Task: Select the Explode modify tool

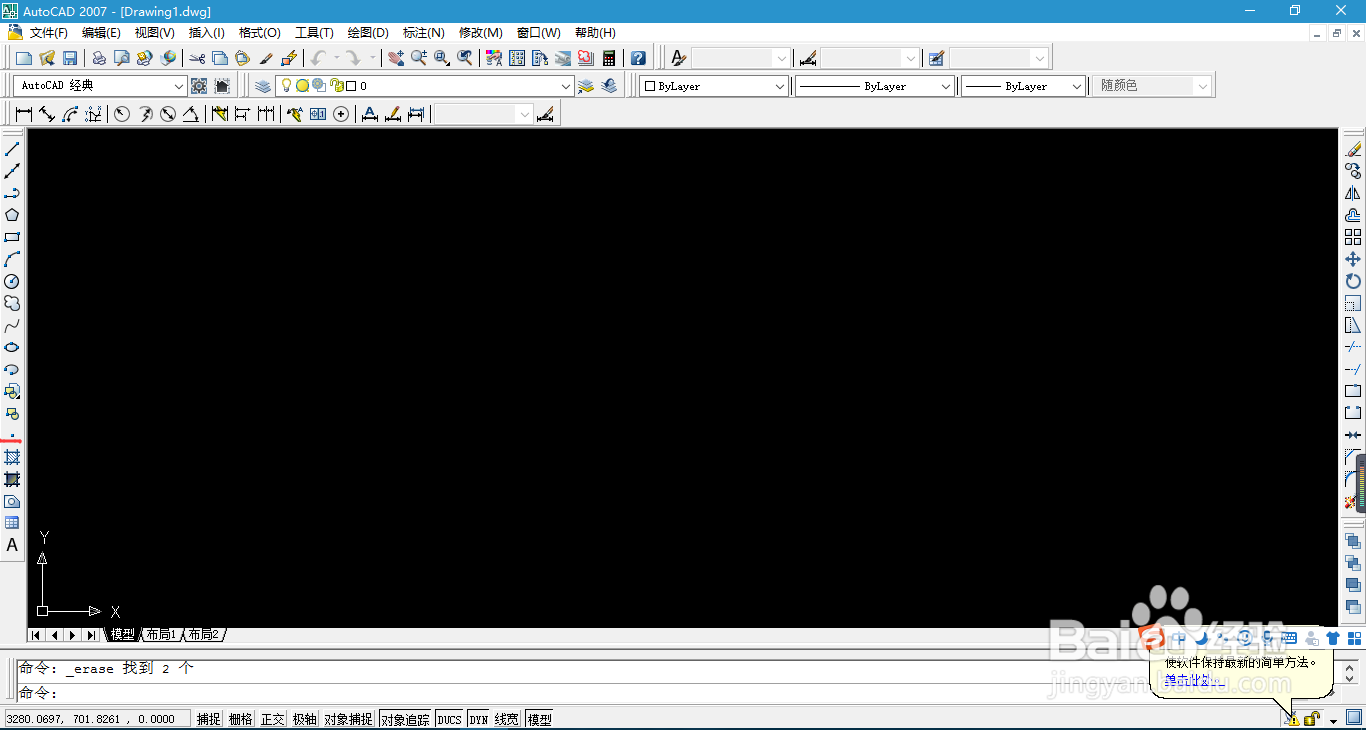Action: pyautogui.click(x=1351, y=502)
